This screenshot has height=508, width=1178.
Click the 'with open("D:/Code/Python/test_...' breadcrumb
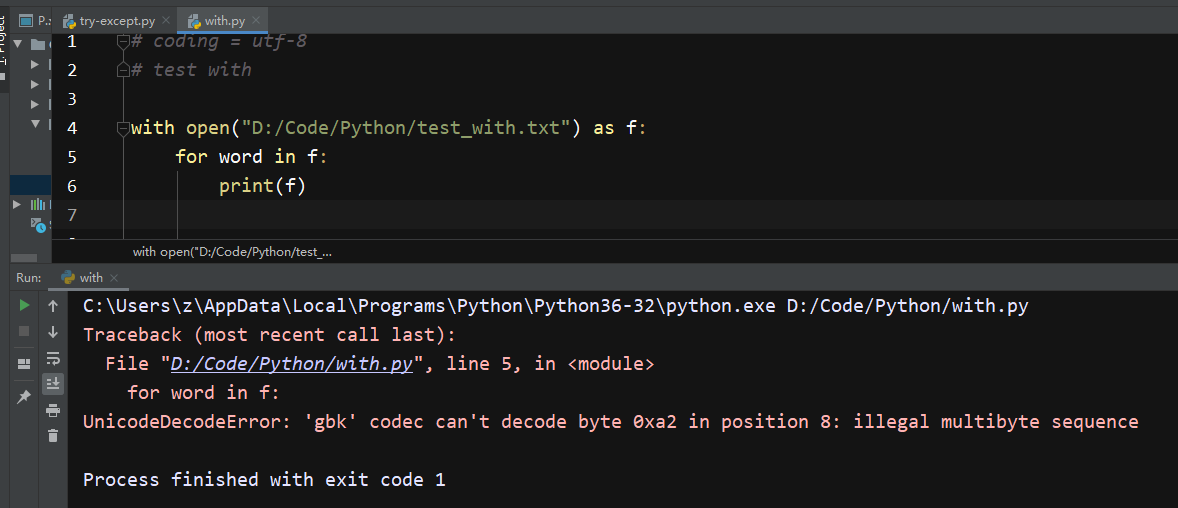click(232, 252)
